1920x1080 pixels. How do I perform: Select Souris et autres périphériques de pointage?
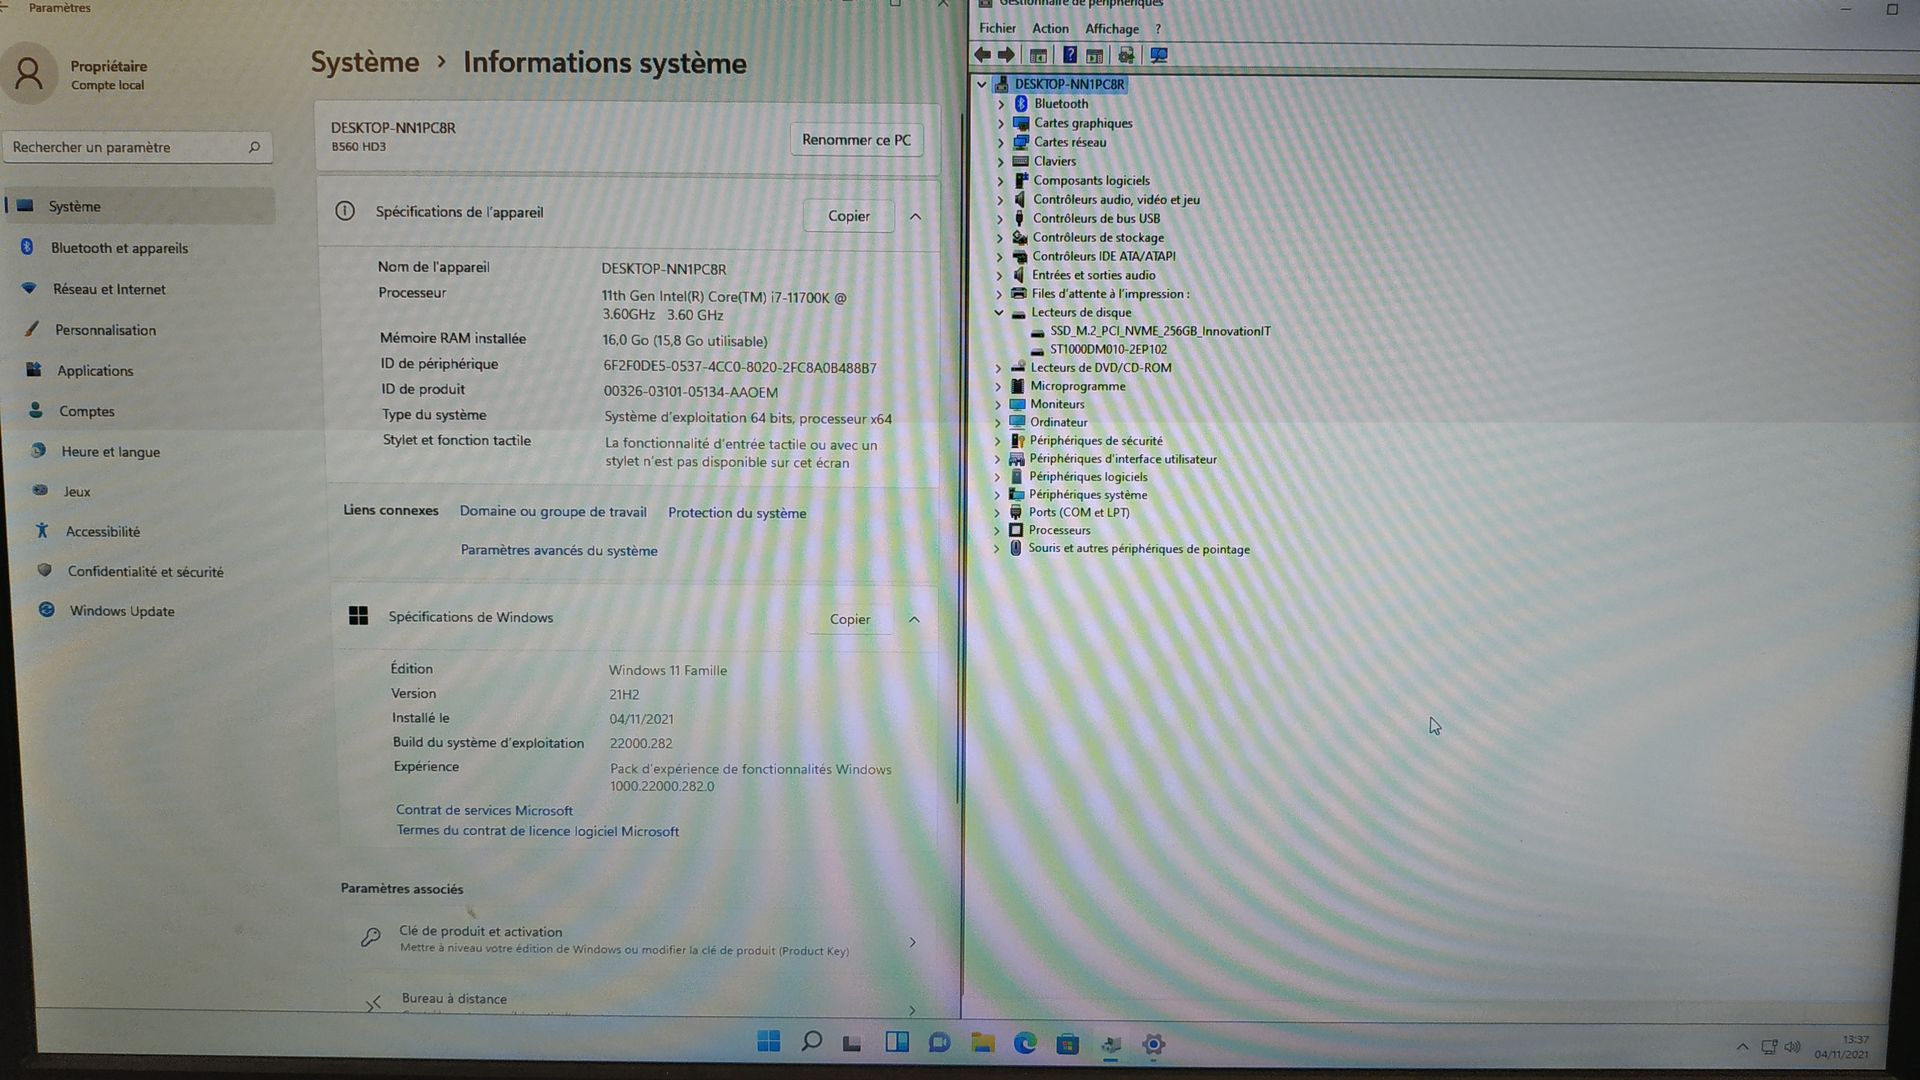coord(1139,549)
